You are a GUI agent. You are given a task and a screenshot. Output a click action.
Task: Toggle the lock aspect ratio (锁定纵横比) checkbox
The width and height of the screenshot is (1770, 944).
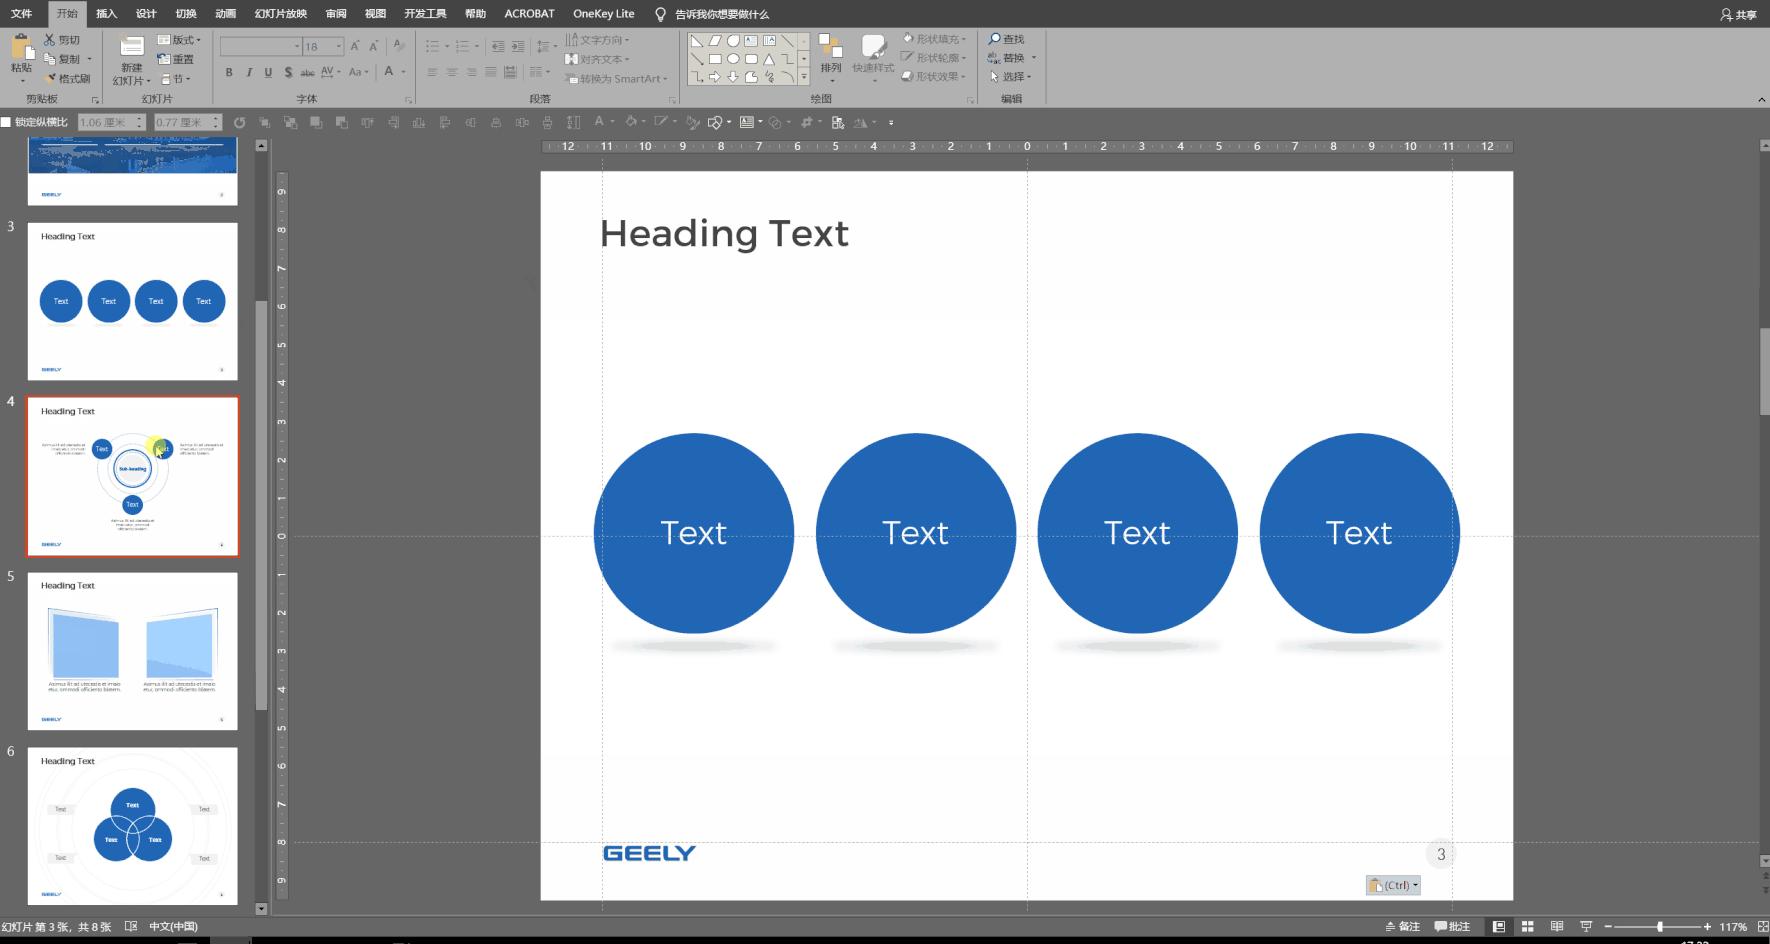pos(7,122)
